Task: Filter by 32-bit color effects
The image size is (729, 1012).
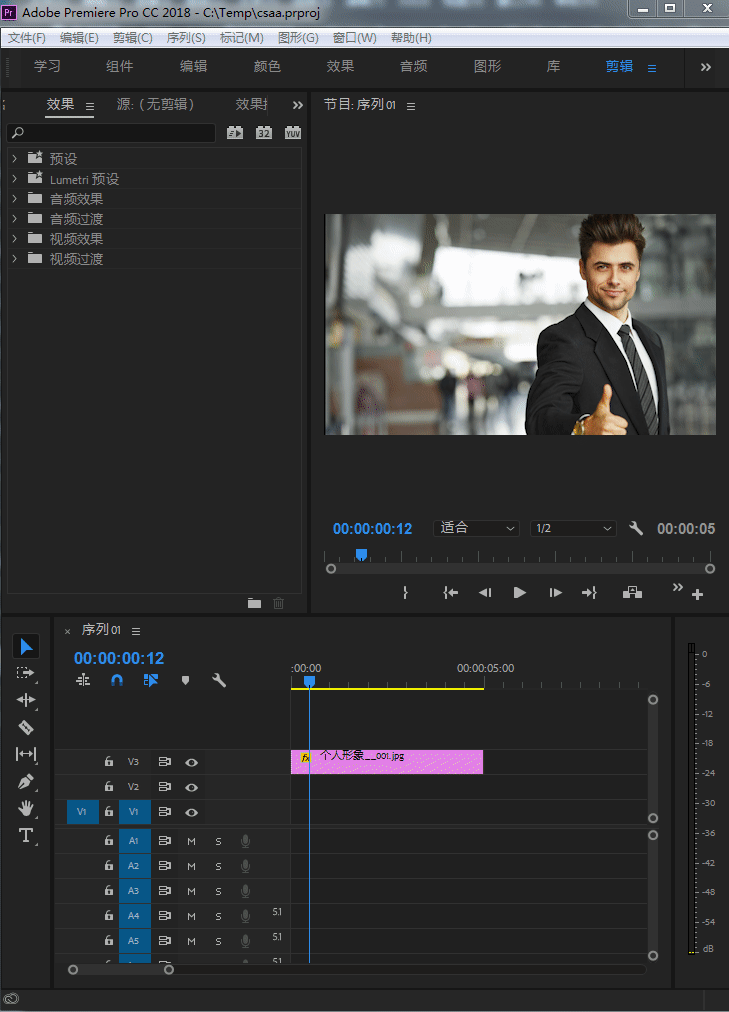Action: [264, 132]
